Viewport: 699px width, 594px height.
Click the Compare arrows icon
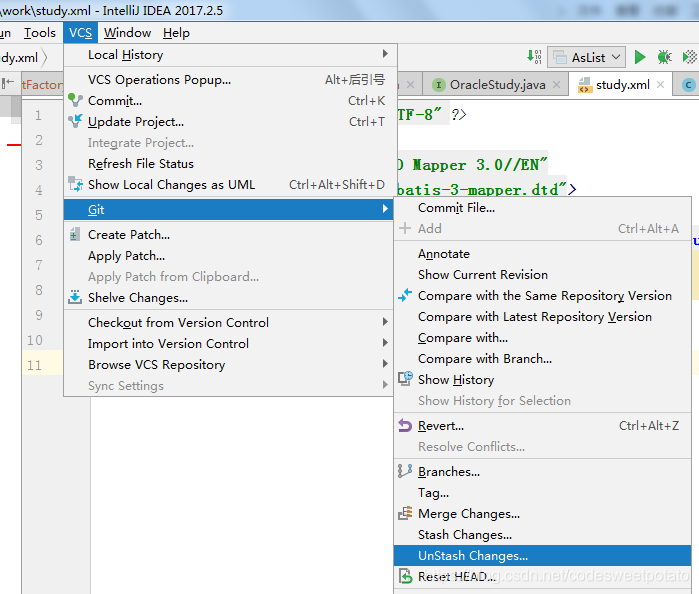click(x=405, y=295)
